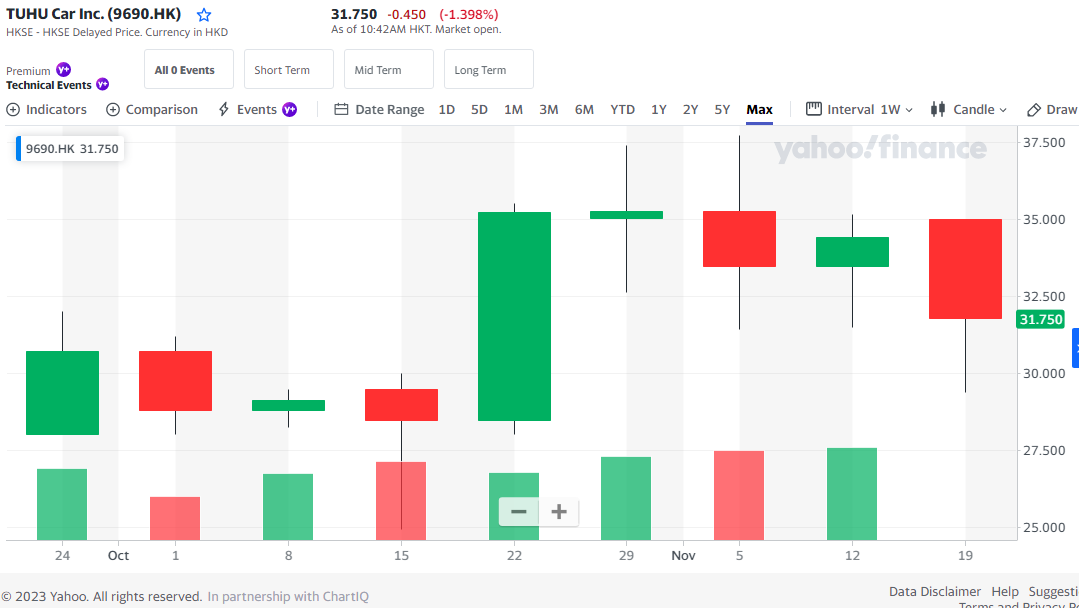
Task: Open the Data Disclaimer link
Action: point(934,591)
